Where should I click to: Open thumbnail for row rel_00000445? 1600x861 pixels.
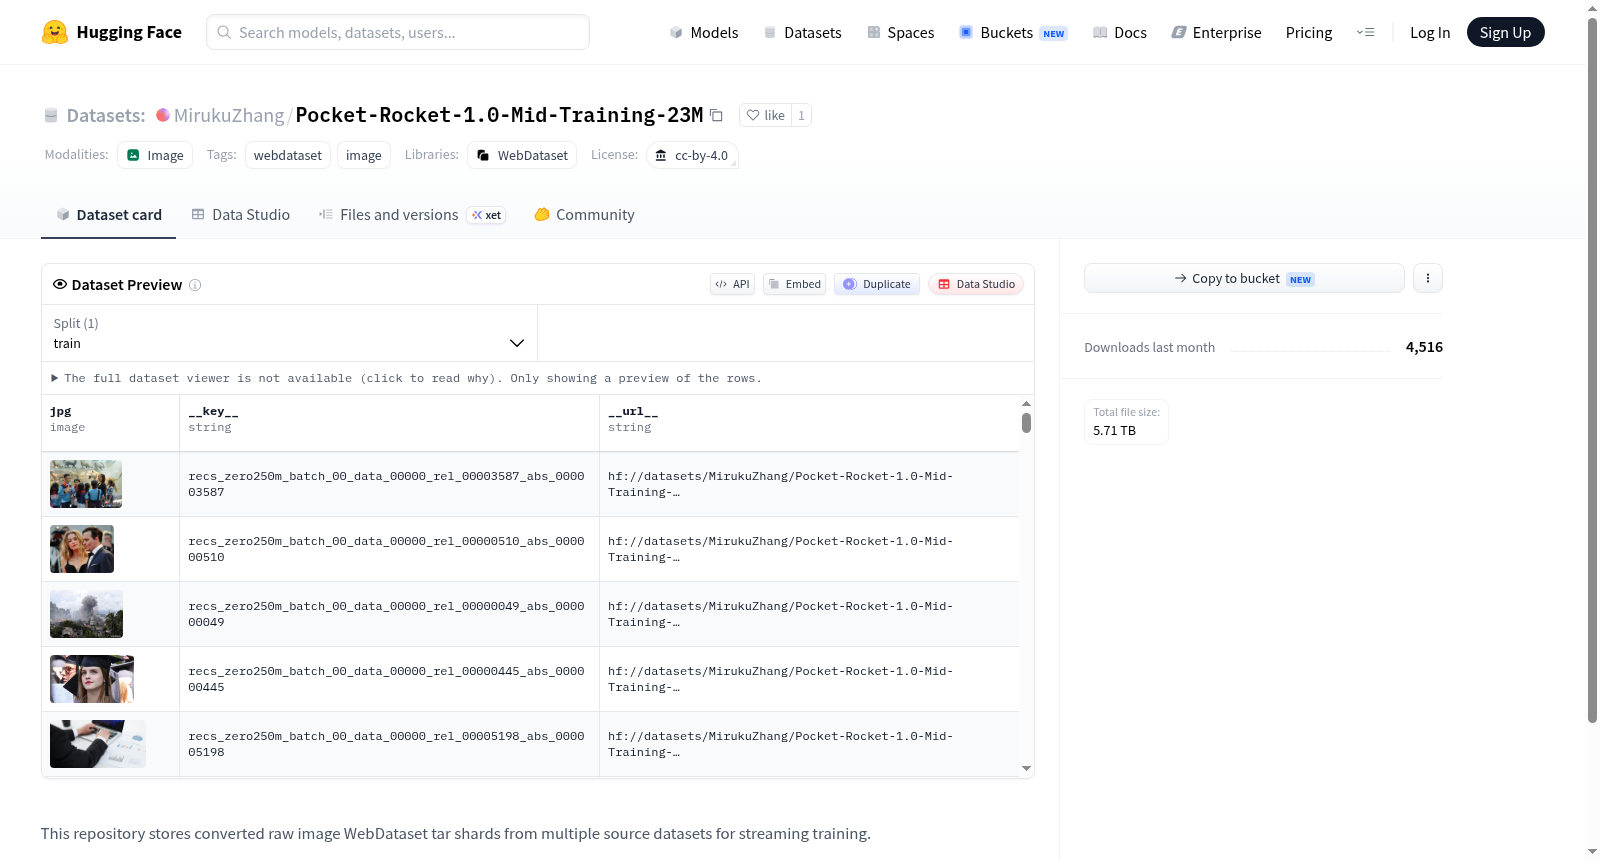click(x=92, y=679)
